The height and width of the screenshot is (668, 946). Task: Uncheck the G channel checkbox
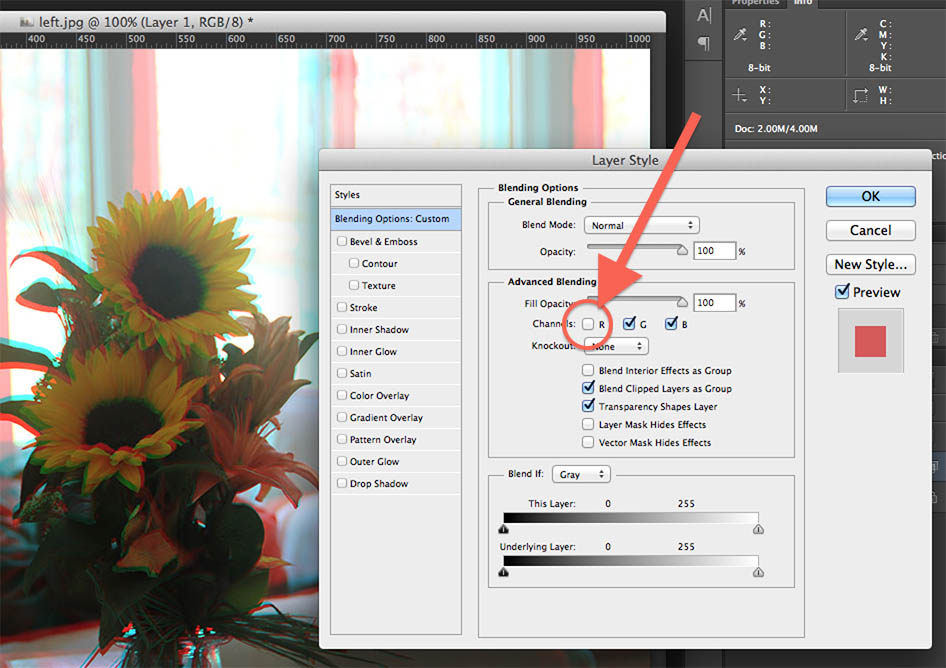tap(629, 323)
